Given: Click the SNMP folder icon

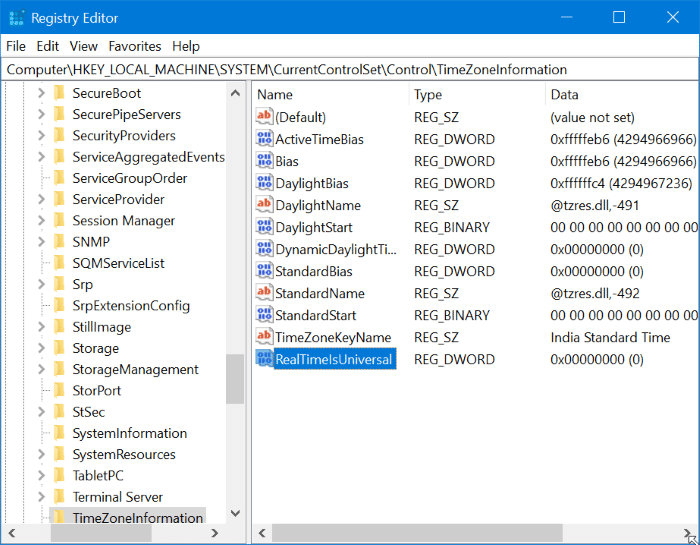Looking at the screenshot, I should point(59,241).
